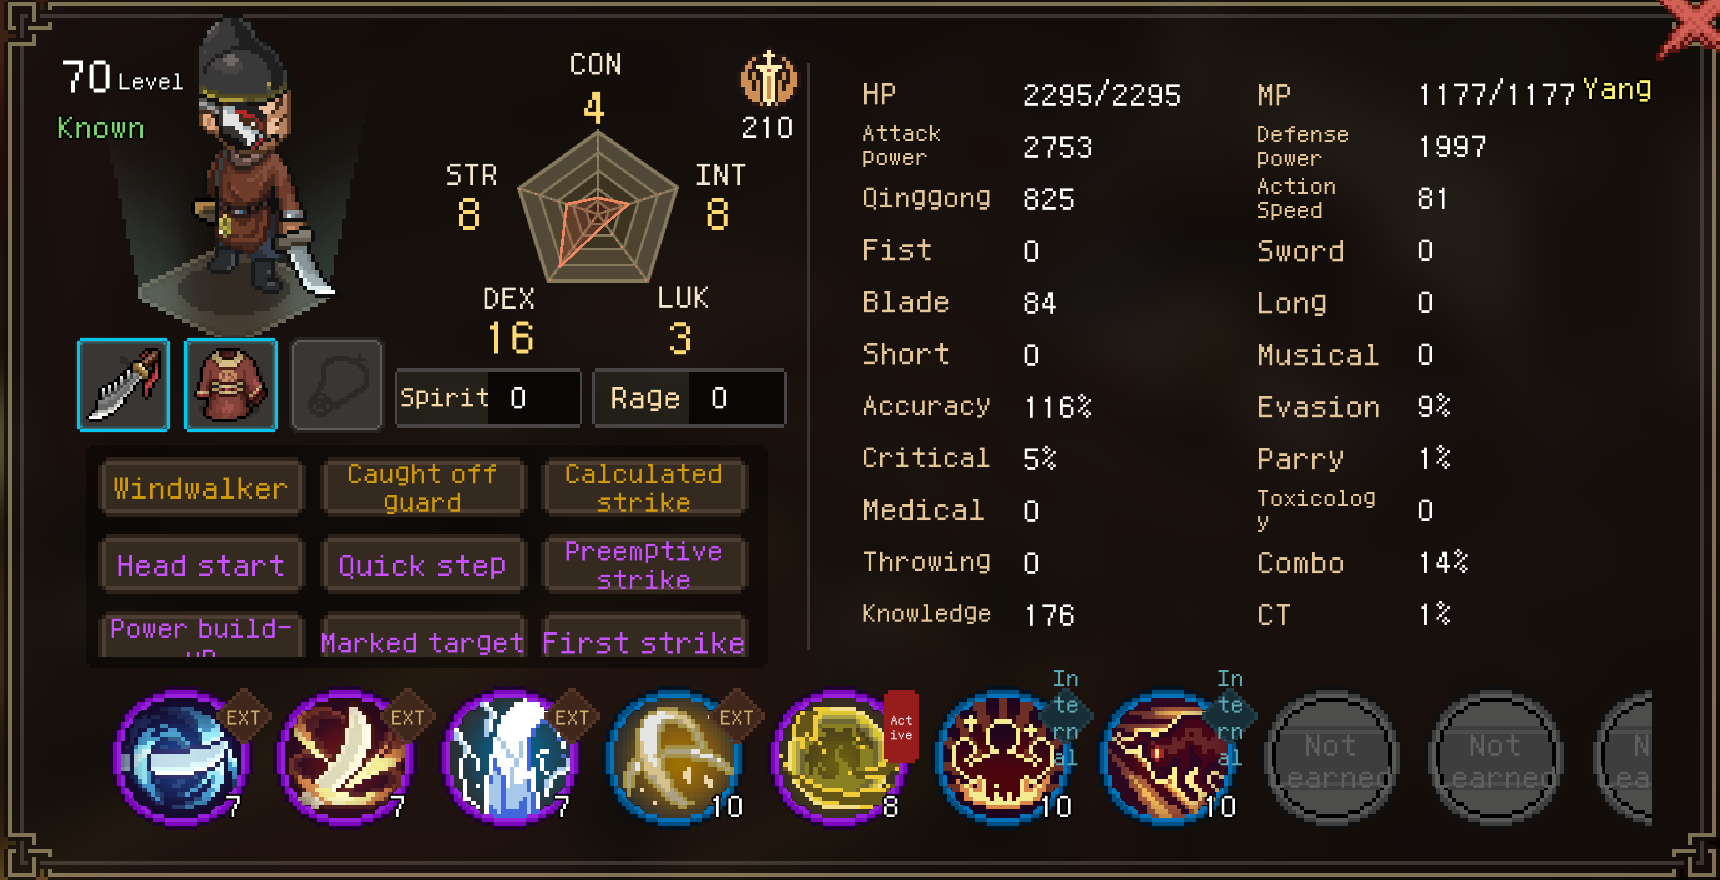This screenshot has height=880, width=1720.
Task: Select the Head start trait
Action: click(x=201, y=565)
